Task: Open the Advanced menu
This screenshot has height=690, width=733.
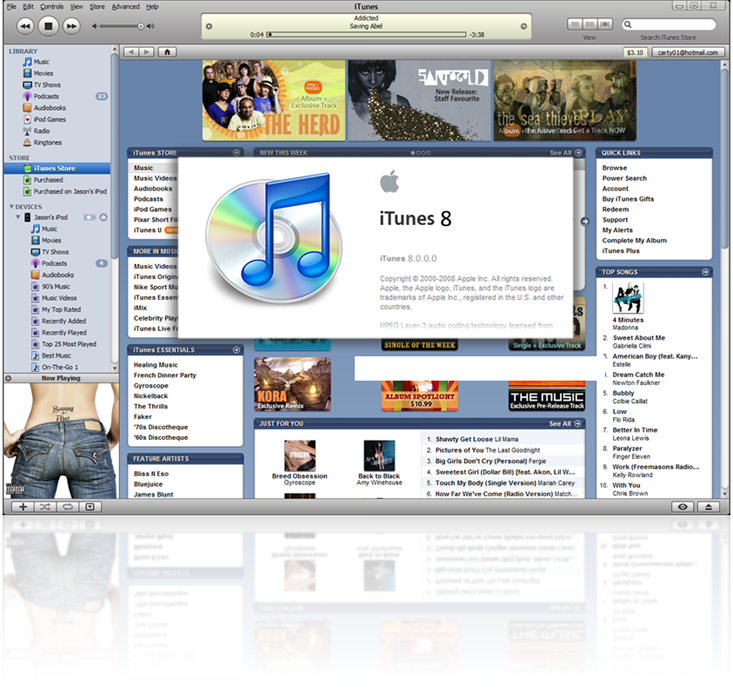Action: point(125,7)
